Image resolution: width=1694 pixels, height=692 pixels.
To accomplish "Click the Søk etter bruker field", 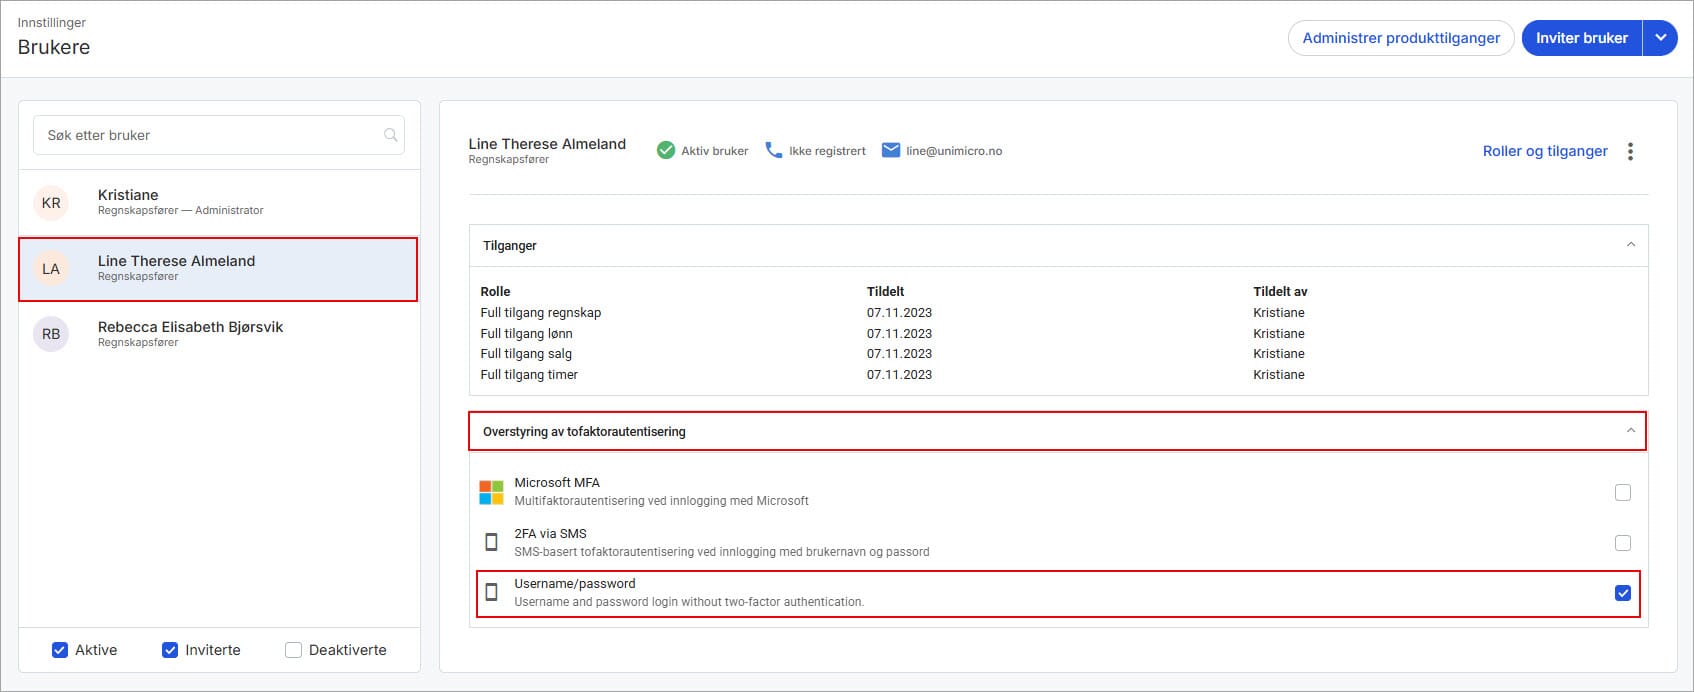I will pos(219,135).
